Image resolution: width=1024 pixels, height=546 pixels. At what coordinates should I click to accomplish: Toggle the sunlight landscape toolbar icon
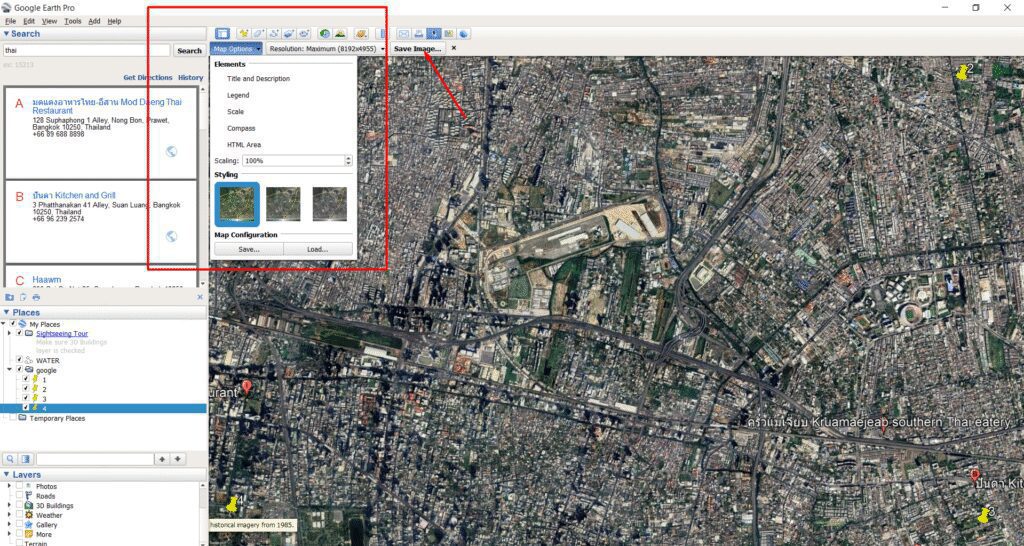340,33
